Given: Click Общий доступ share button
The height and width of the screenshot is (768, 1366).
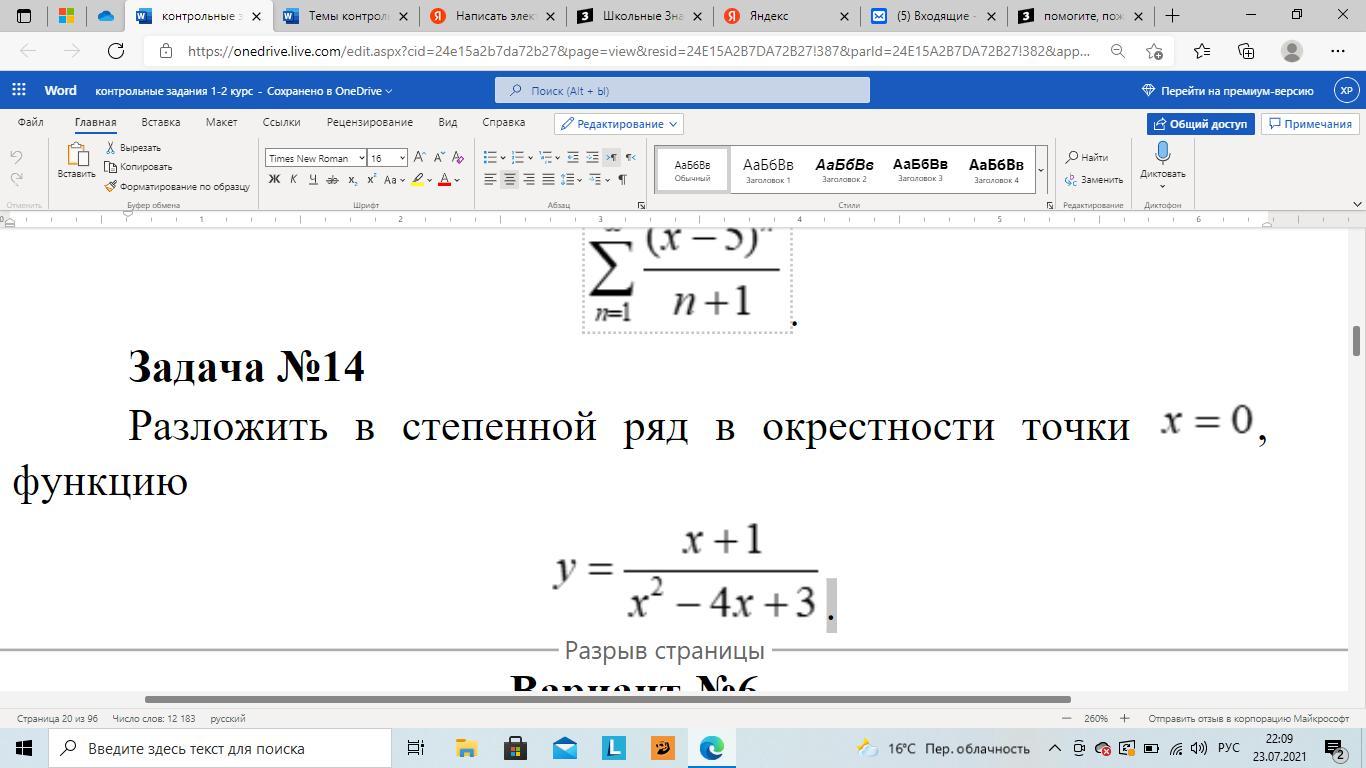Looking at the screenshot, I should pos(1201,124).
